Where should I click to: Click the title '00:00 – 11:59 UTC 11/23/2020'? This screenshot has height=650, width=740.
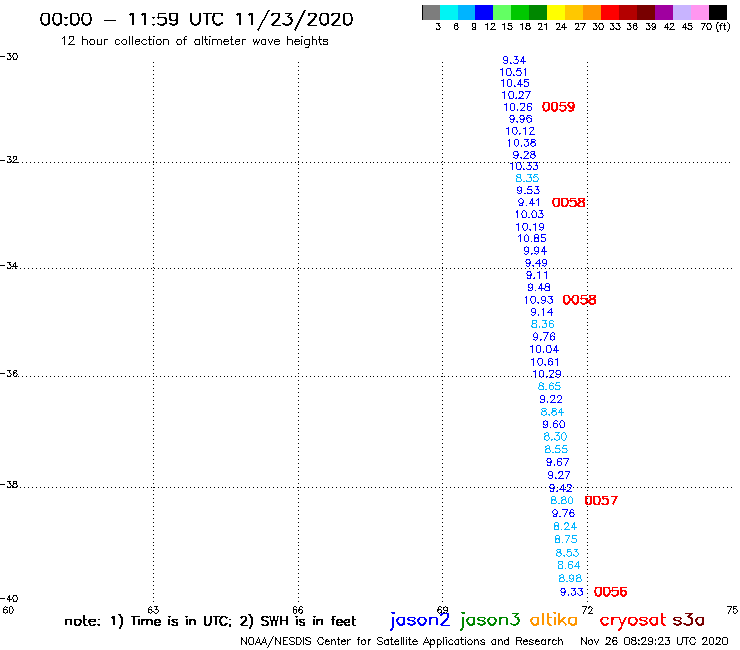[x=196, y=19]
